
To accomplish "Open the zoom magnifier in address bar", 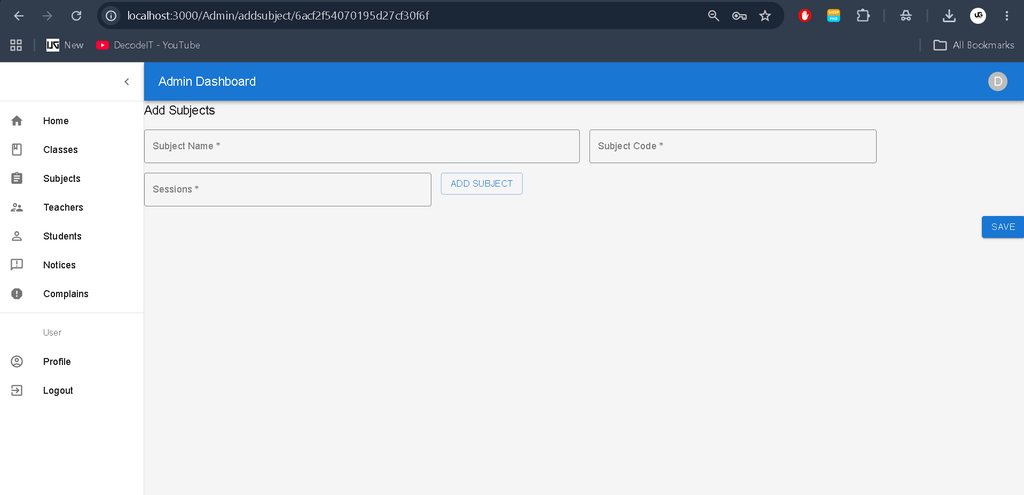I will click(713, 16).
